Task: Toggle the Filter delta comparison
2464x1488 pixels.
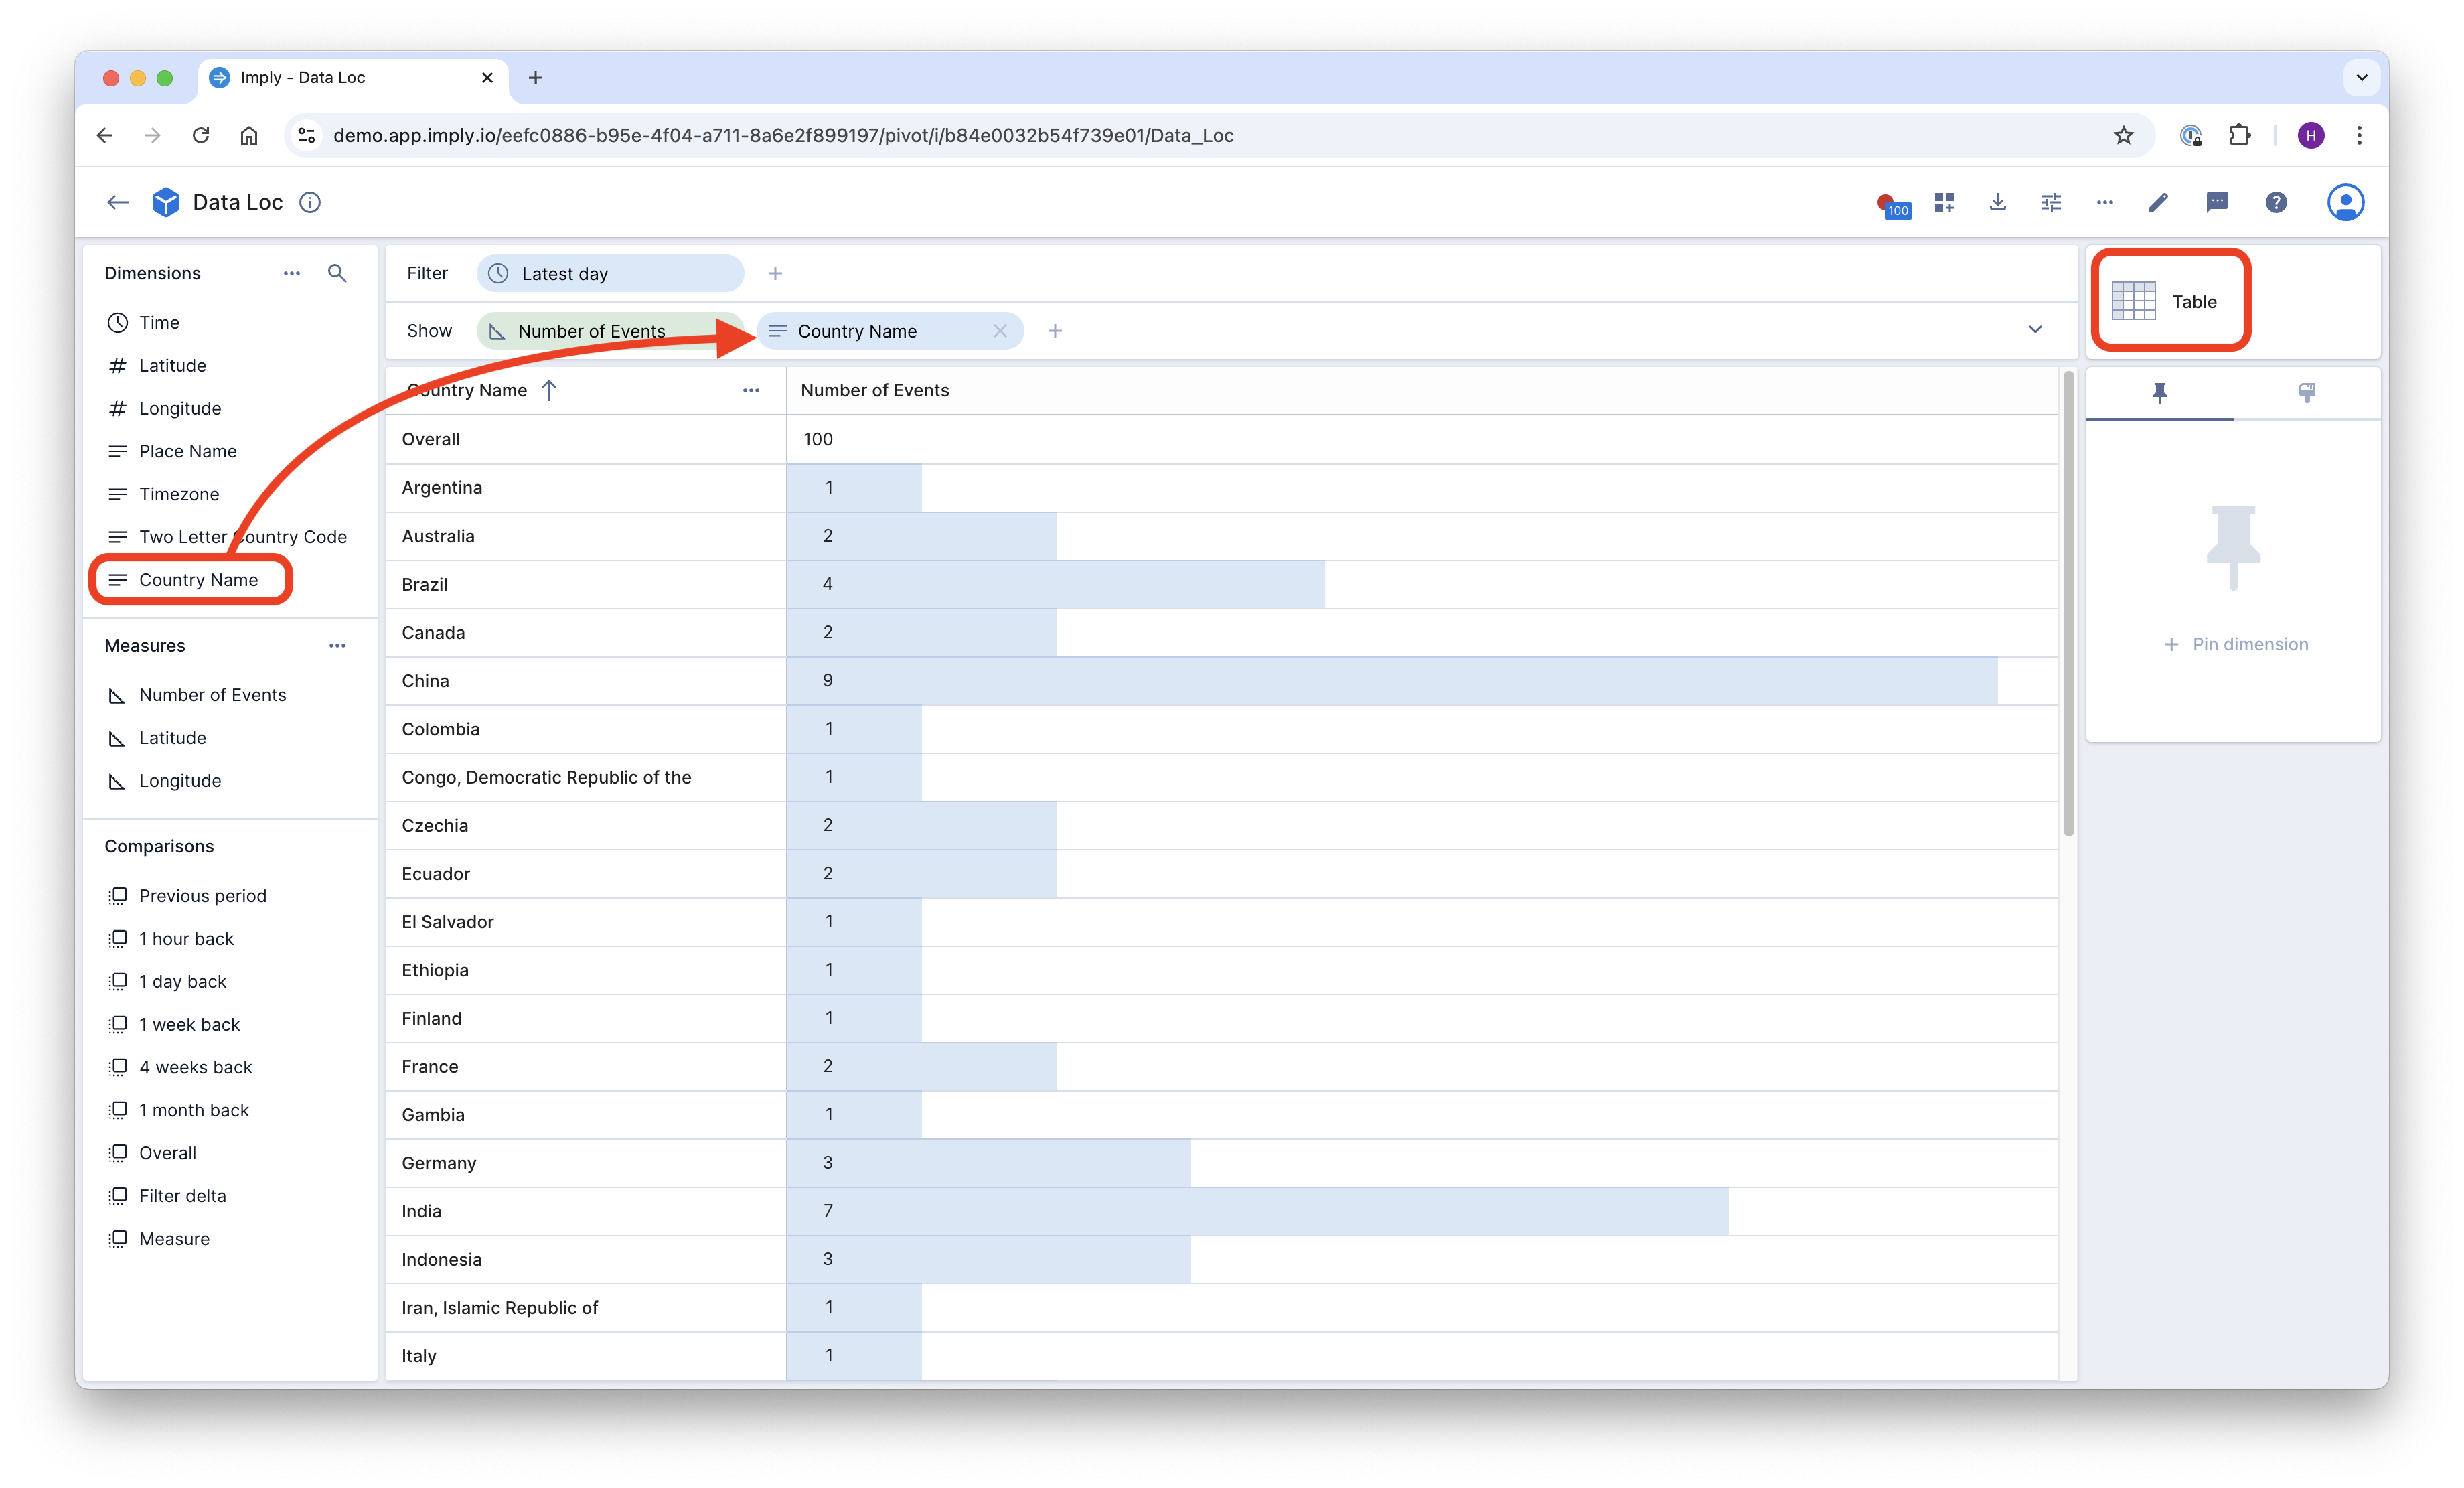Action: 182,1196
